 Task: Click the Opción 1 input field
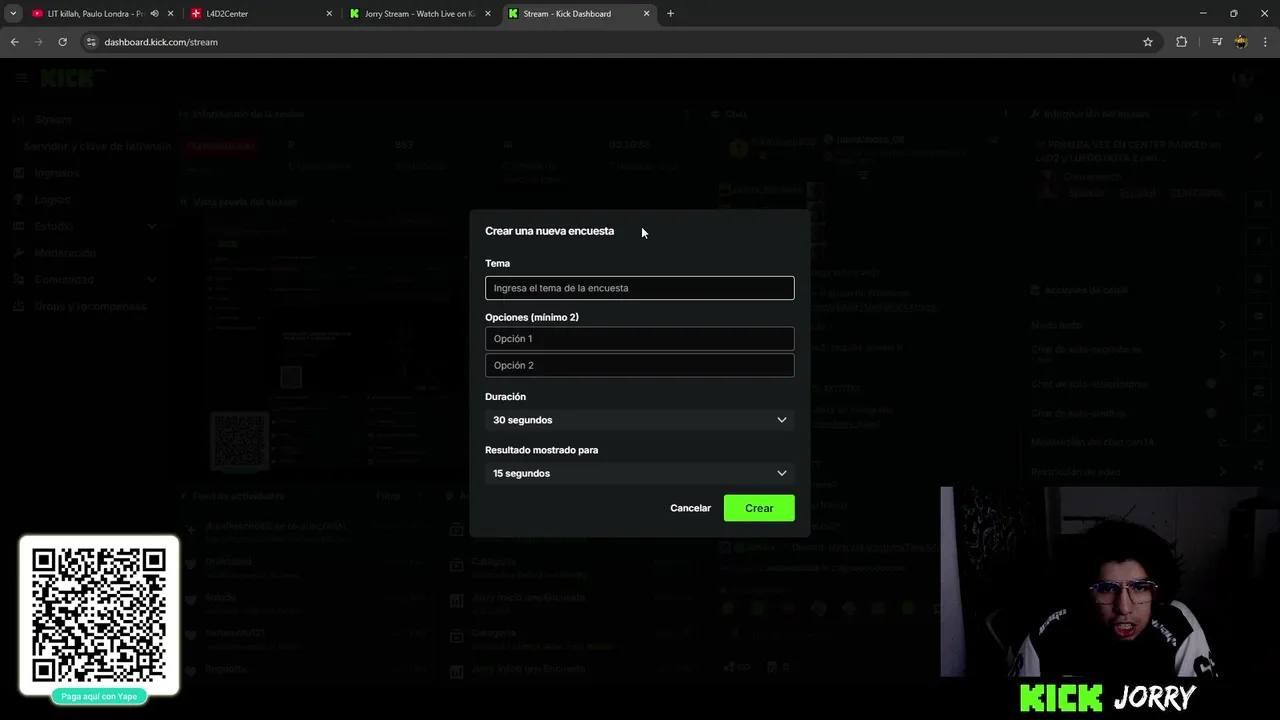[640, 339]
